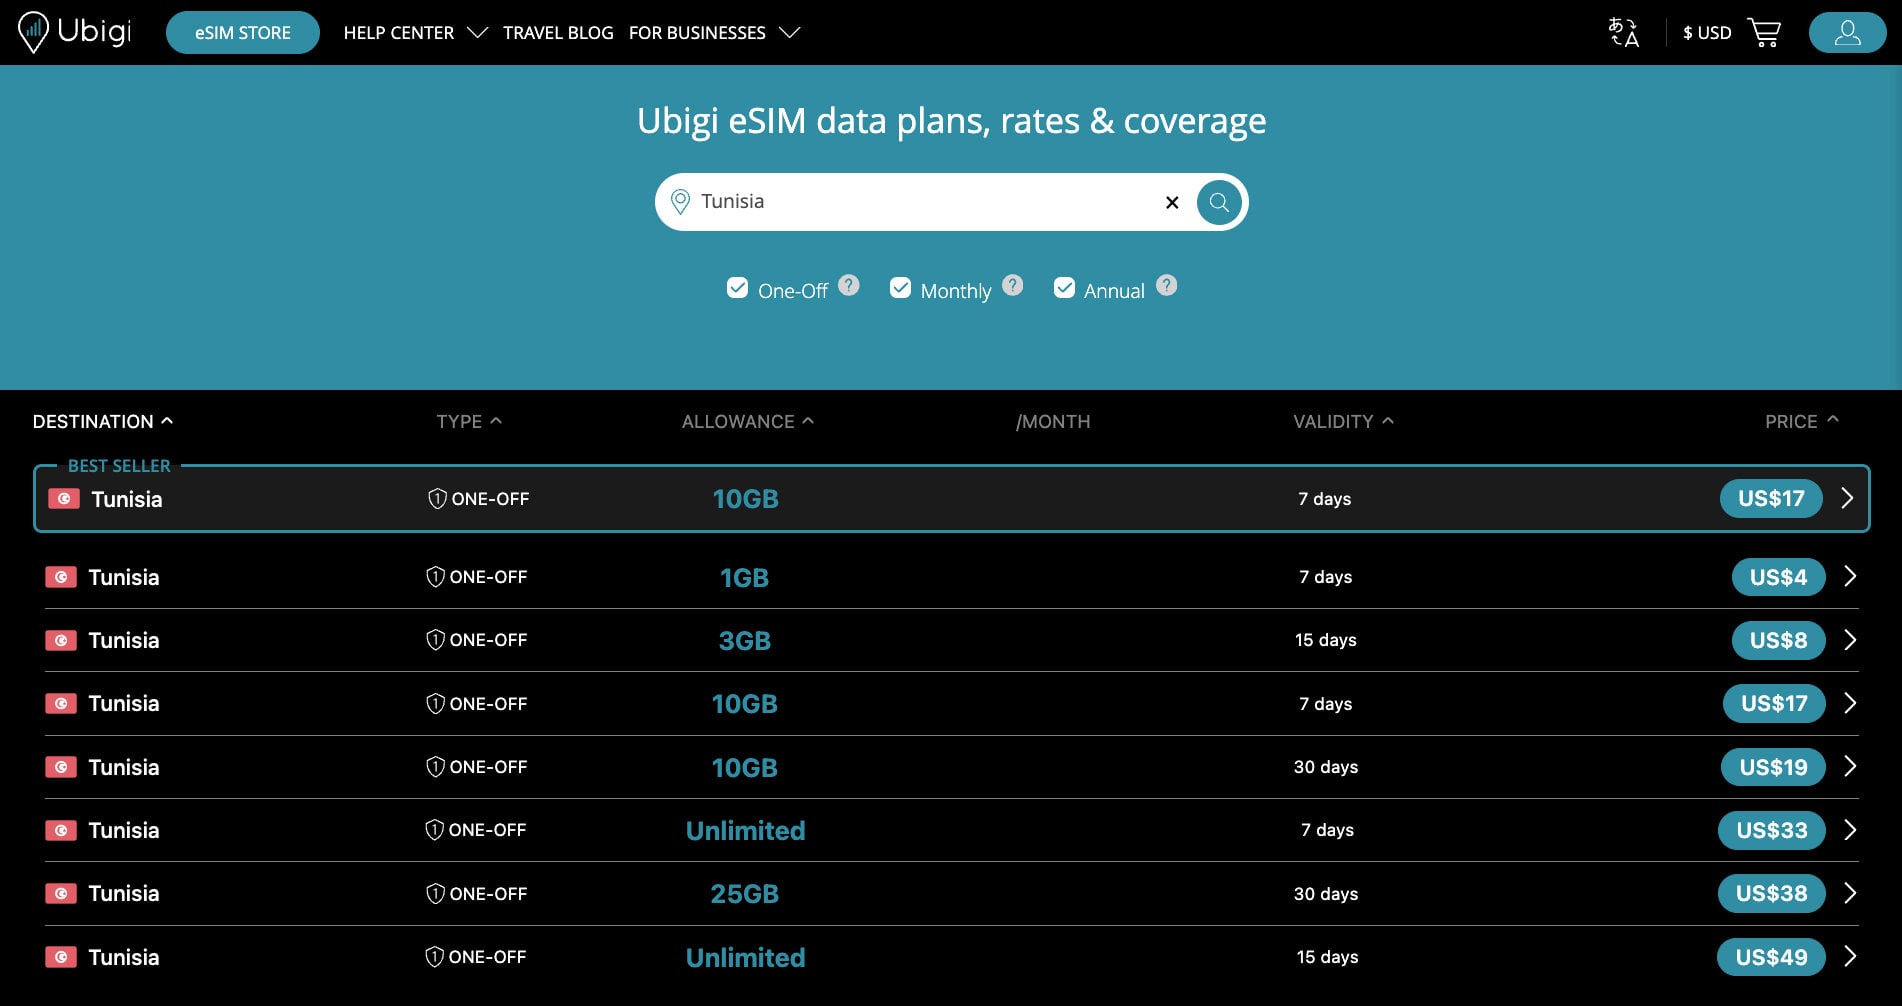This screenshot has width=1902, height=1006.
Task: Clear the Tunisia search with the X icon
Action: pyautogui.click(x=1172, y=202)
